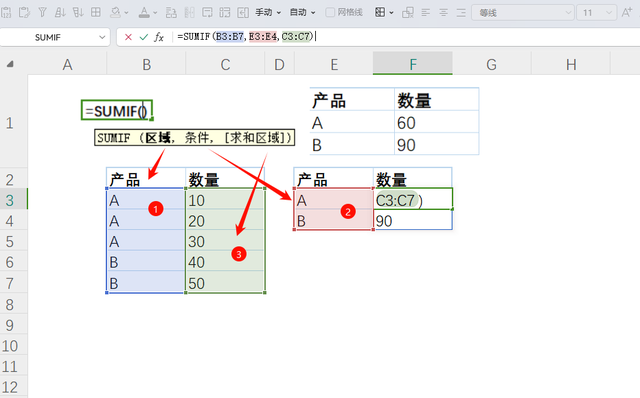640x398 pixels.
Task: Open the font size 11 dropdown
Action: [x=609, y=13]
